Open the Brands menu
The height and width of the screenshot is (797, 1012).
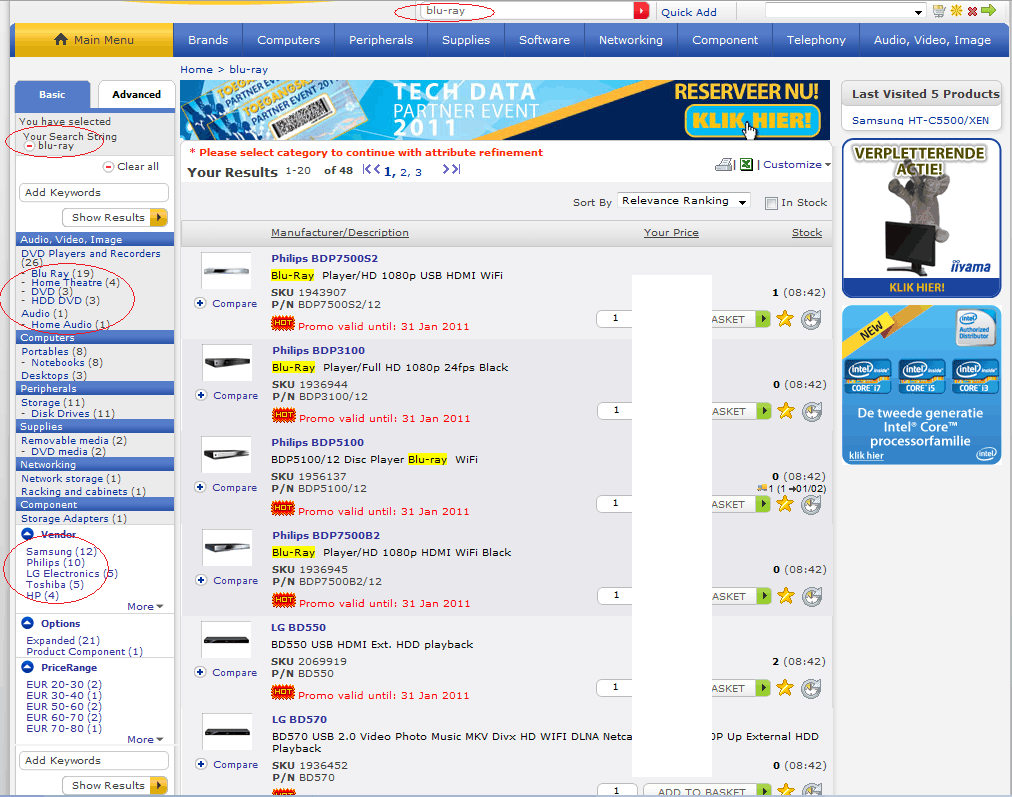[208, 40]
